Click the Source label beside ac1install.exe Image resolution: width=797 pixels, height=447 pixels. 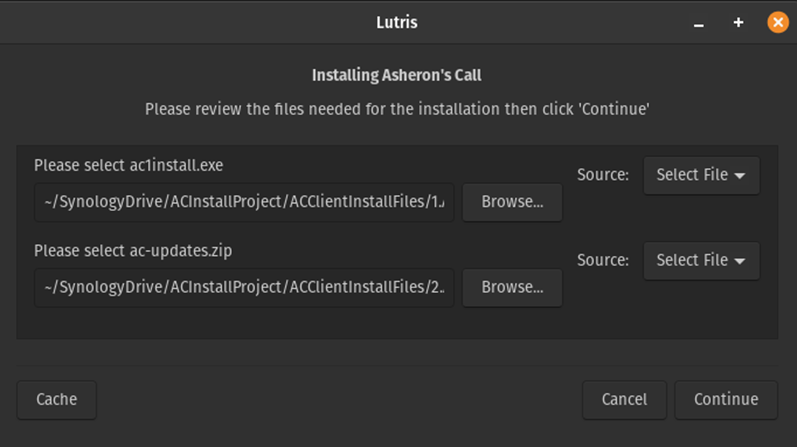602,175
